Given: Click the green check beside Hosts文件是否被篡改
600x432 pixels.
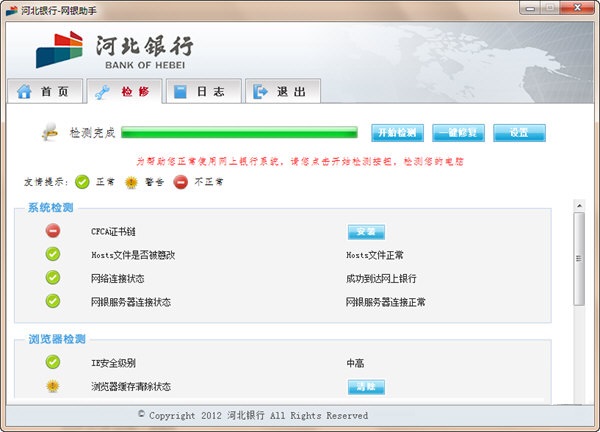Looking at the screenshot, I should coord(53,254).
